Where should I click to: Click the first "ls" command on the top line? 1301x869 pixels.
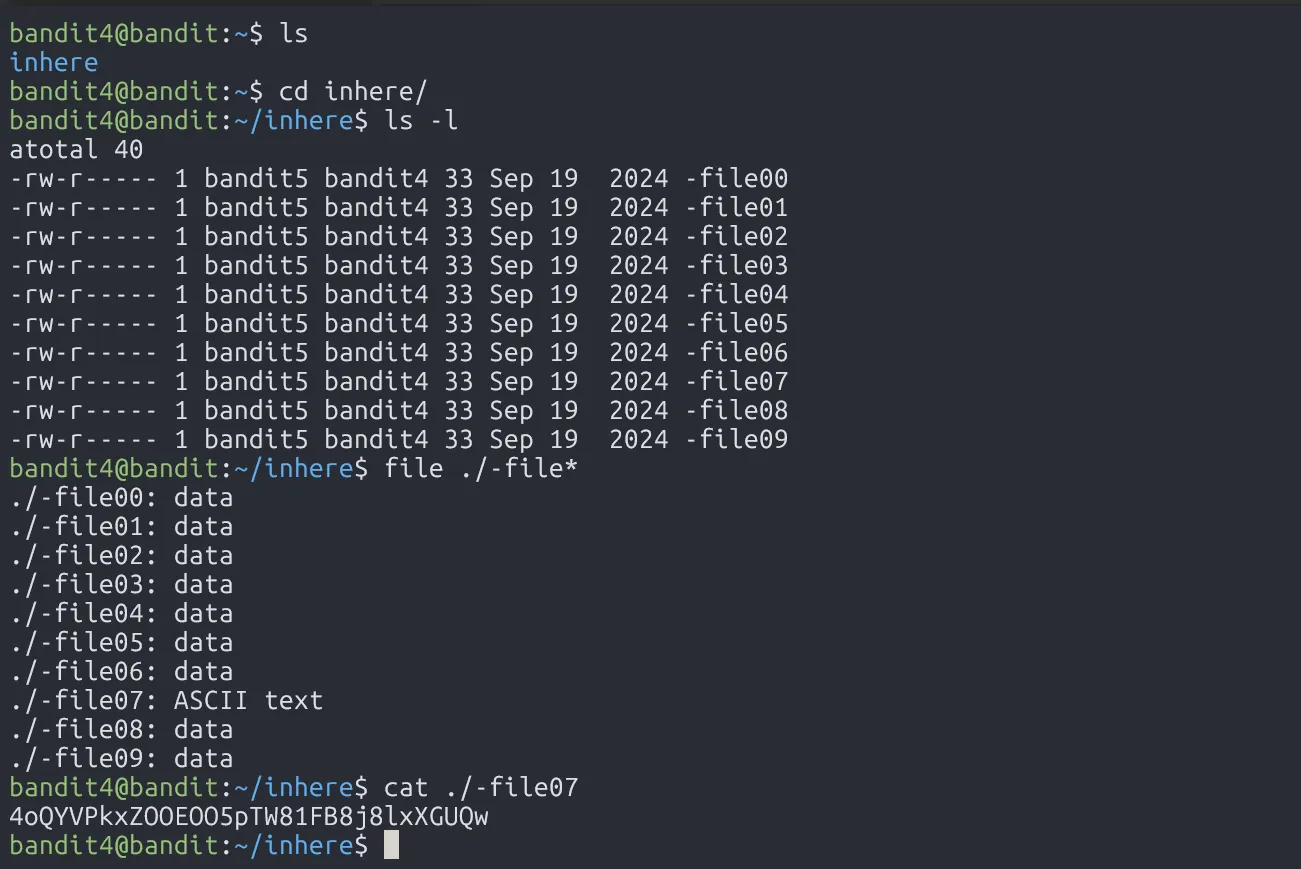pyautogui.click(x=293, y=33)
